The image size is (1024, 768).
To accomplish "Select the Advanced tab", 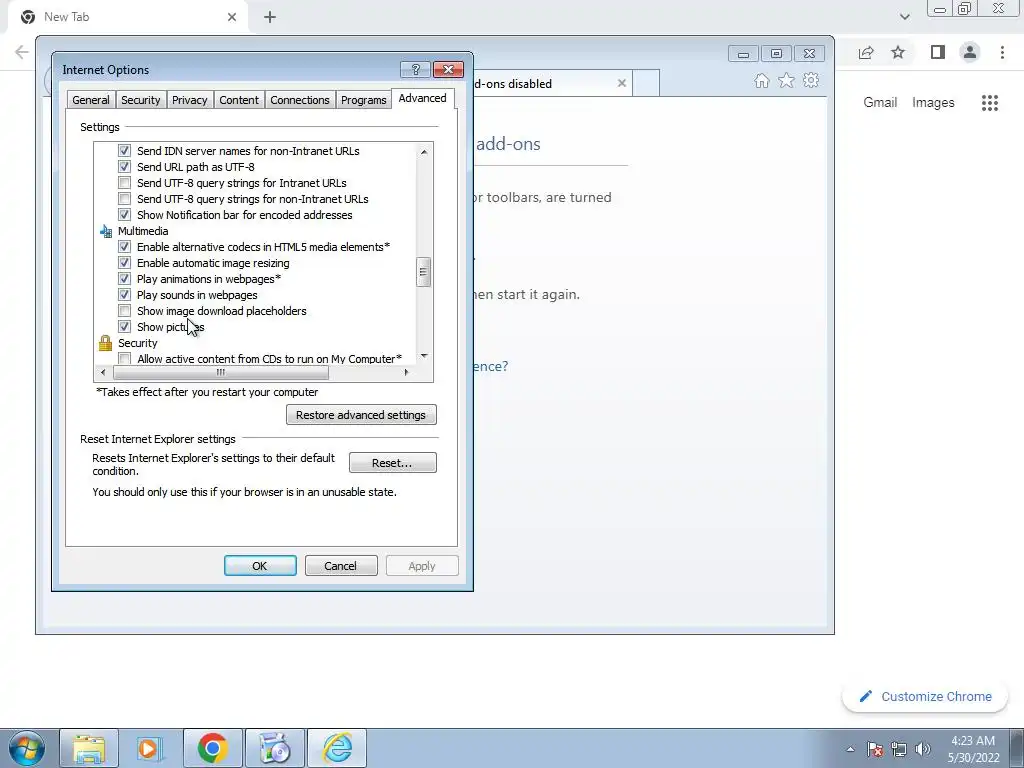I will tap(423, 98).
